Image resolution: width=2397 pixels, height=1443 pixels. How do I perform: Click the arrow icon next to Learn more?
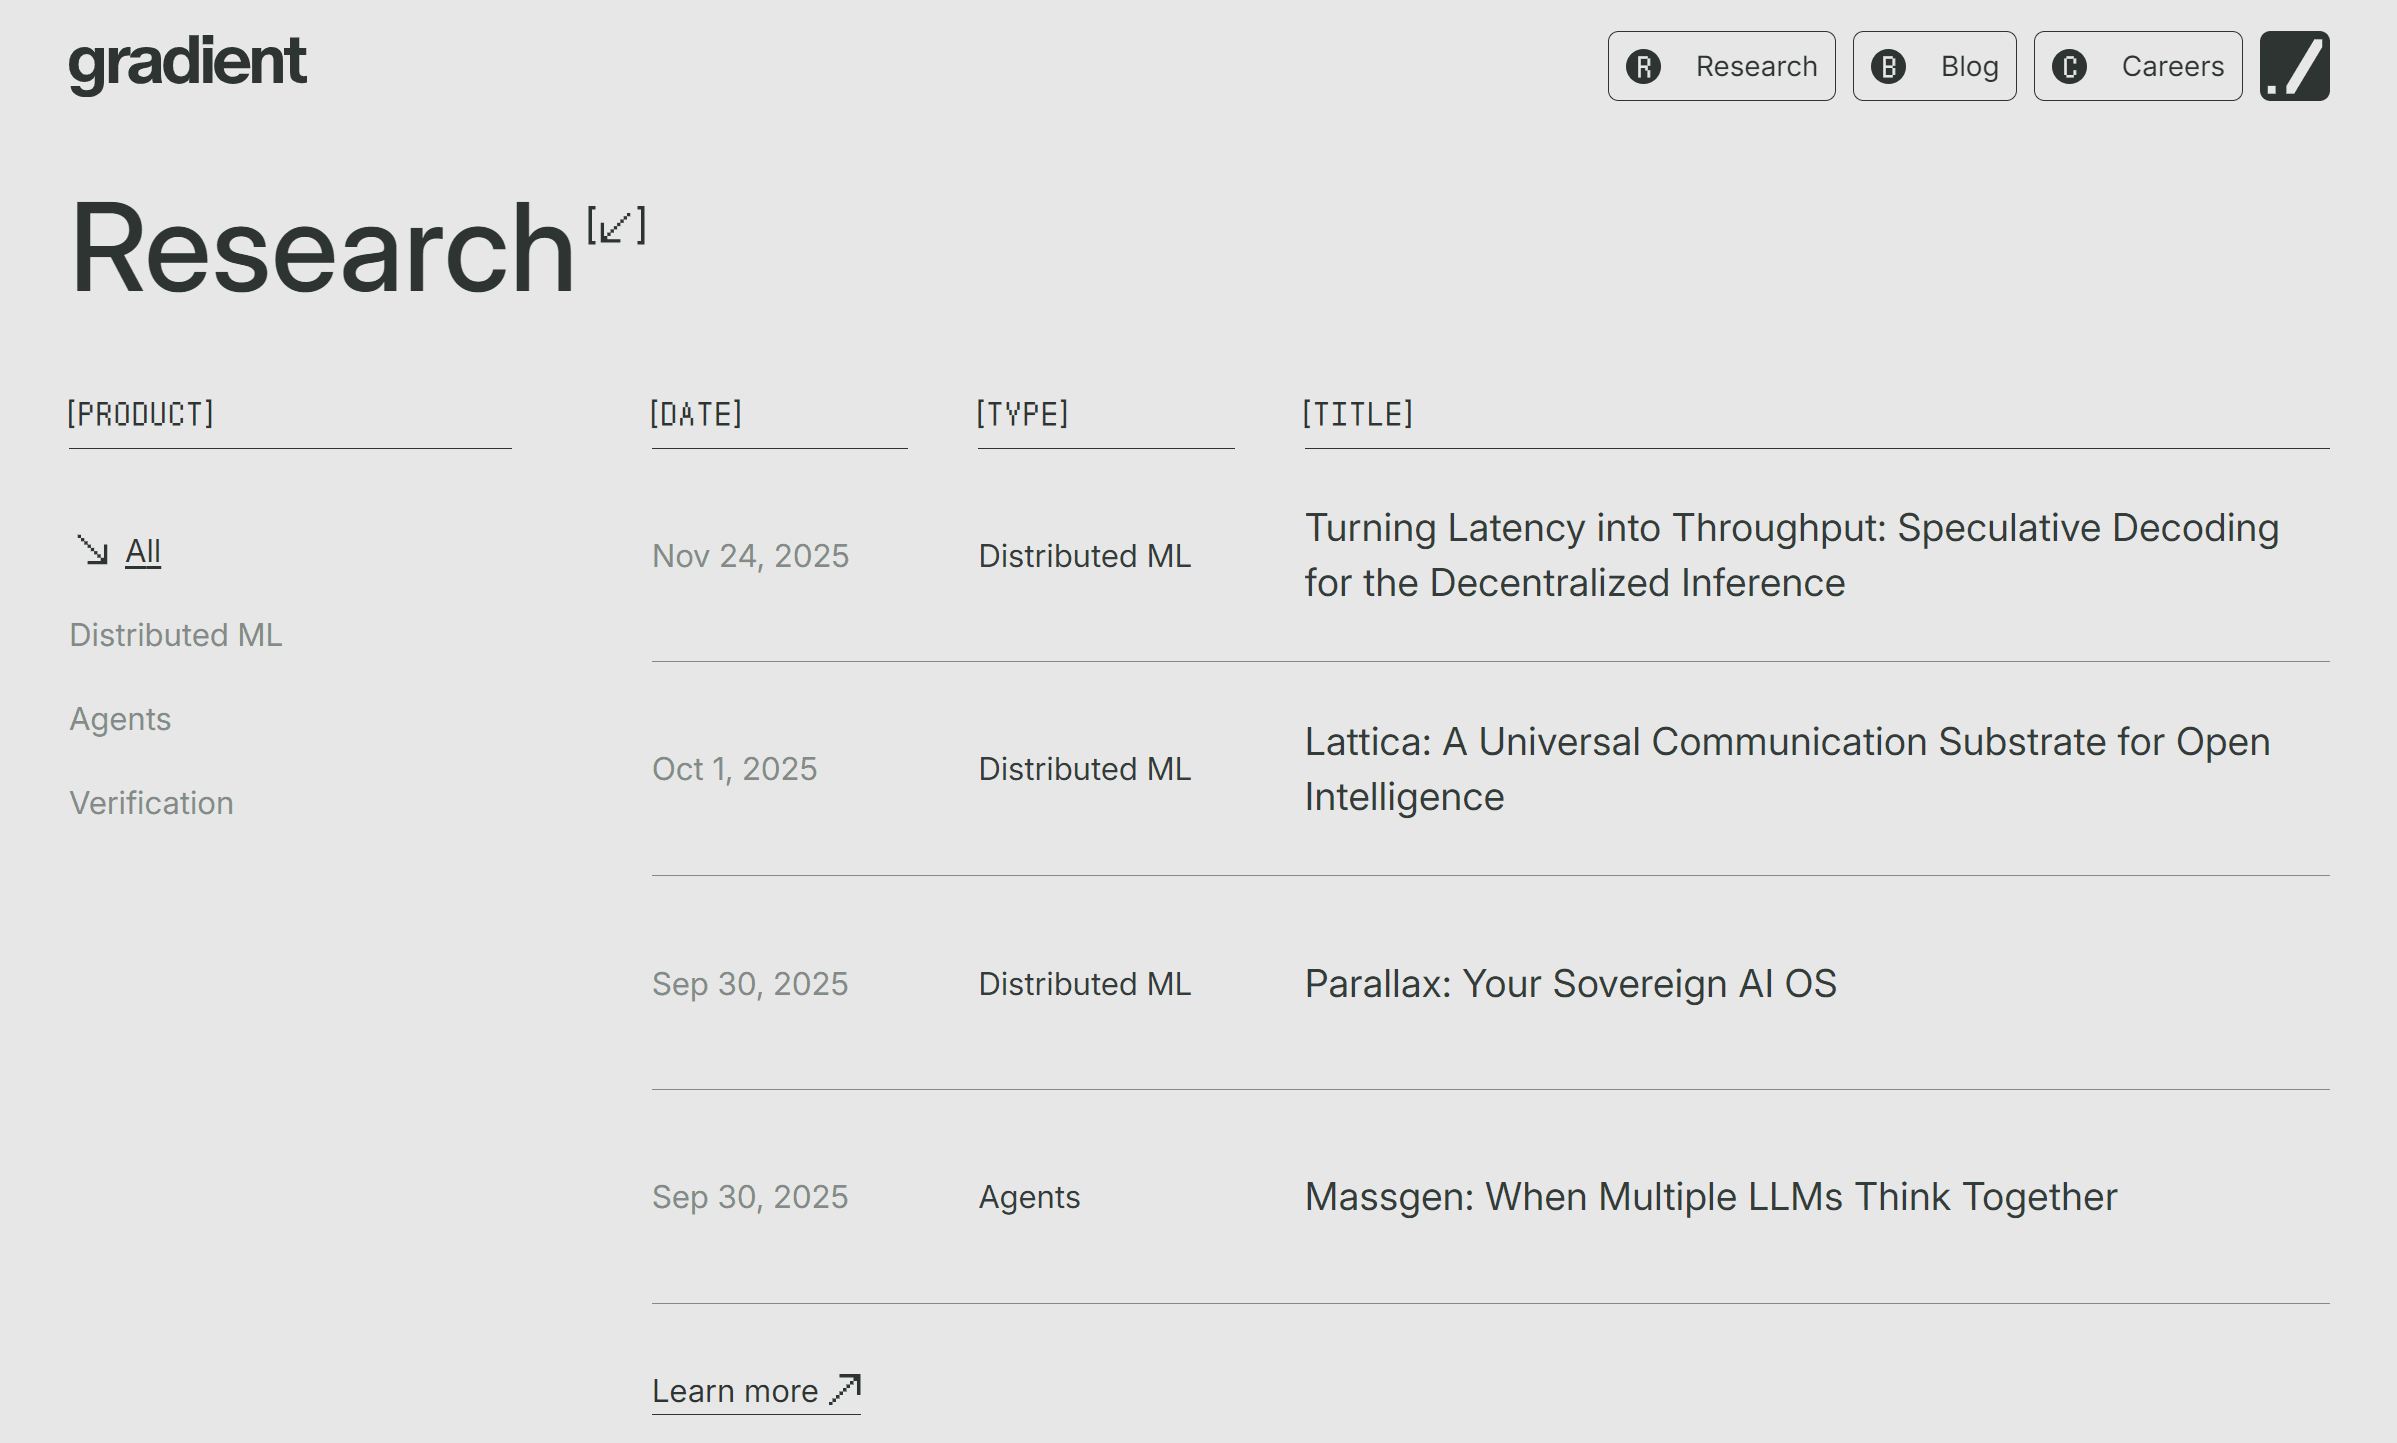pyautogui.click(x=845, y=1388)
